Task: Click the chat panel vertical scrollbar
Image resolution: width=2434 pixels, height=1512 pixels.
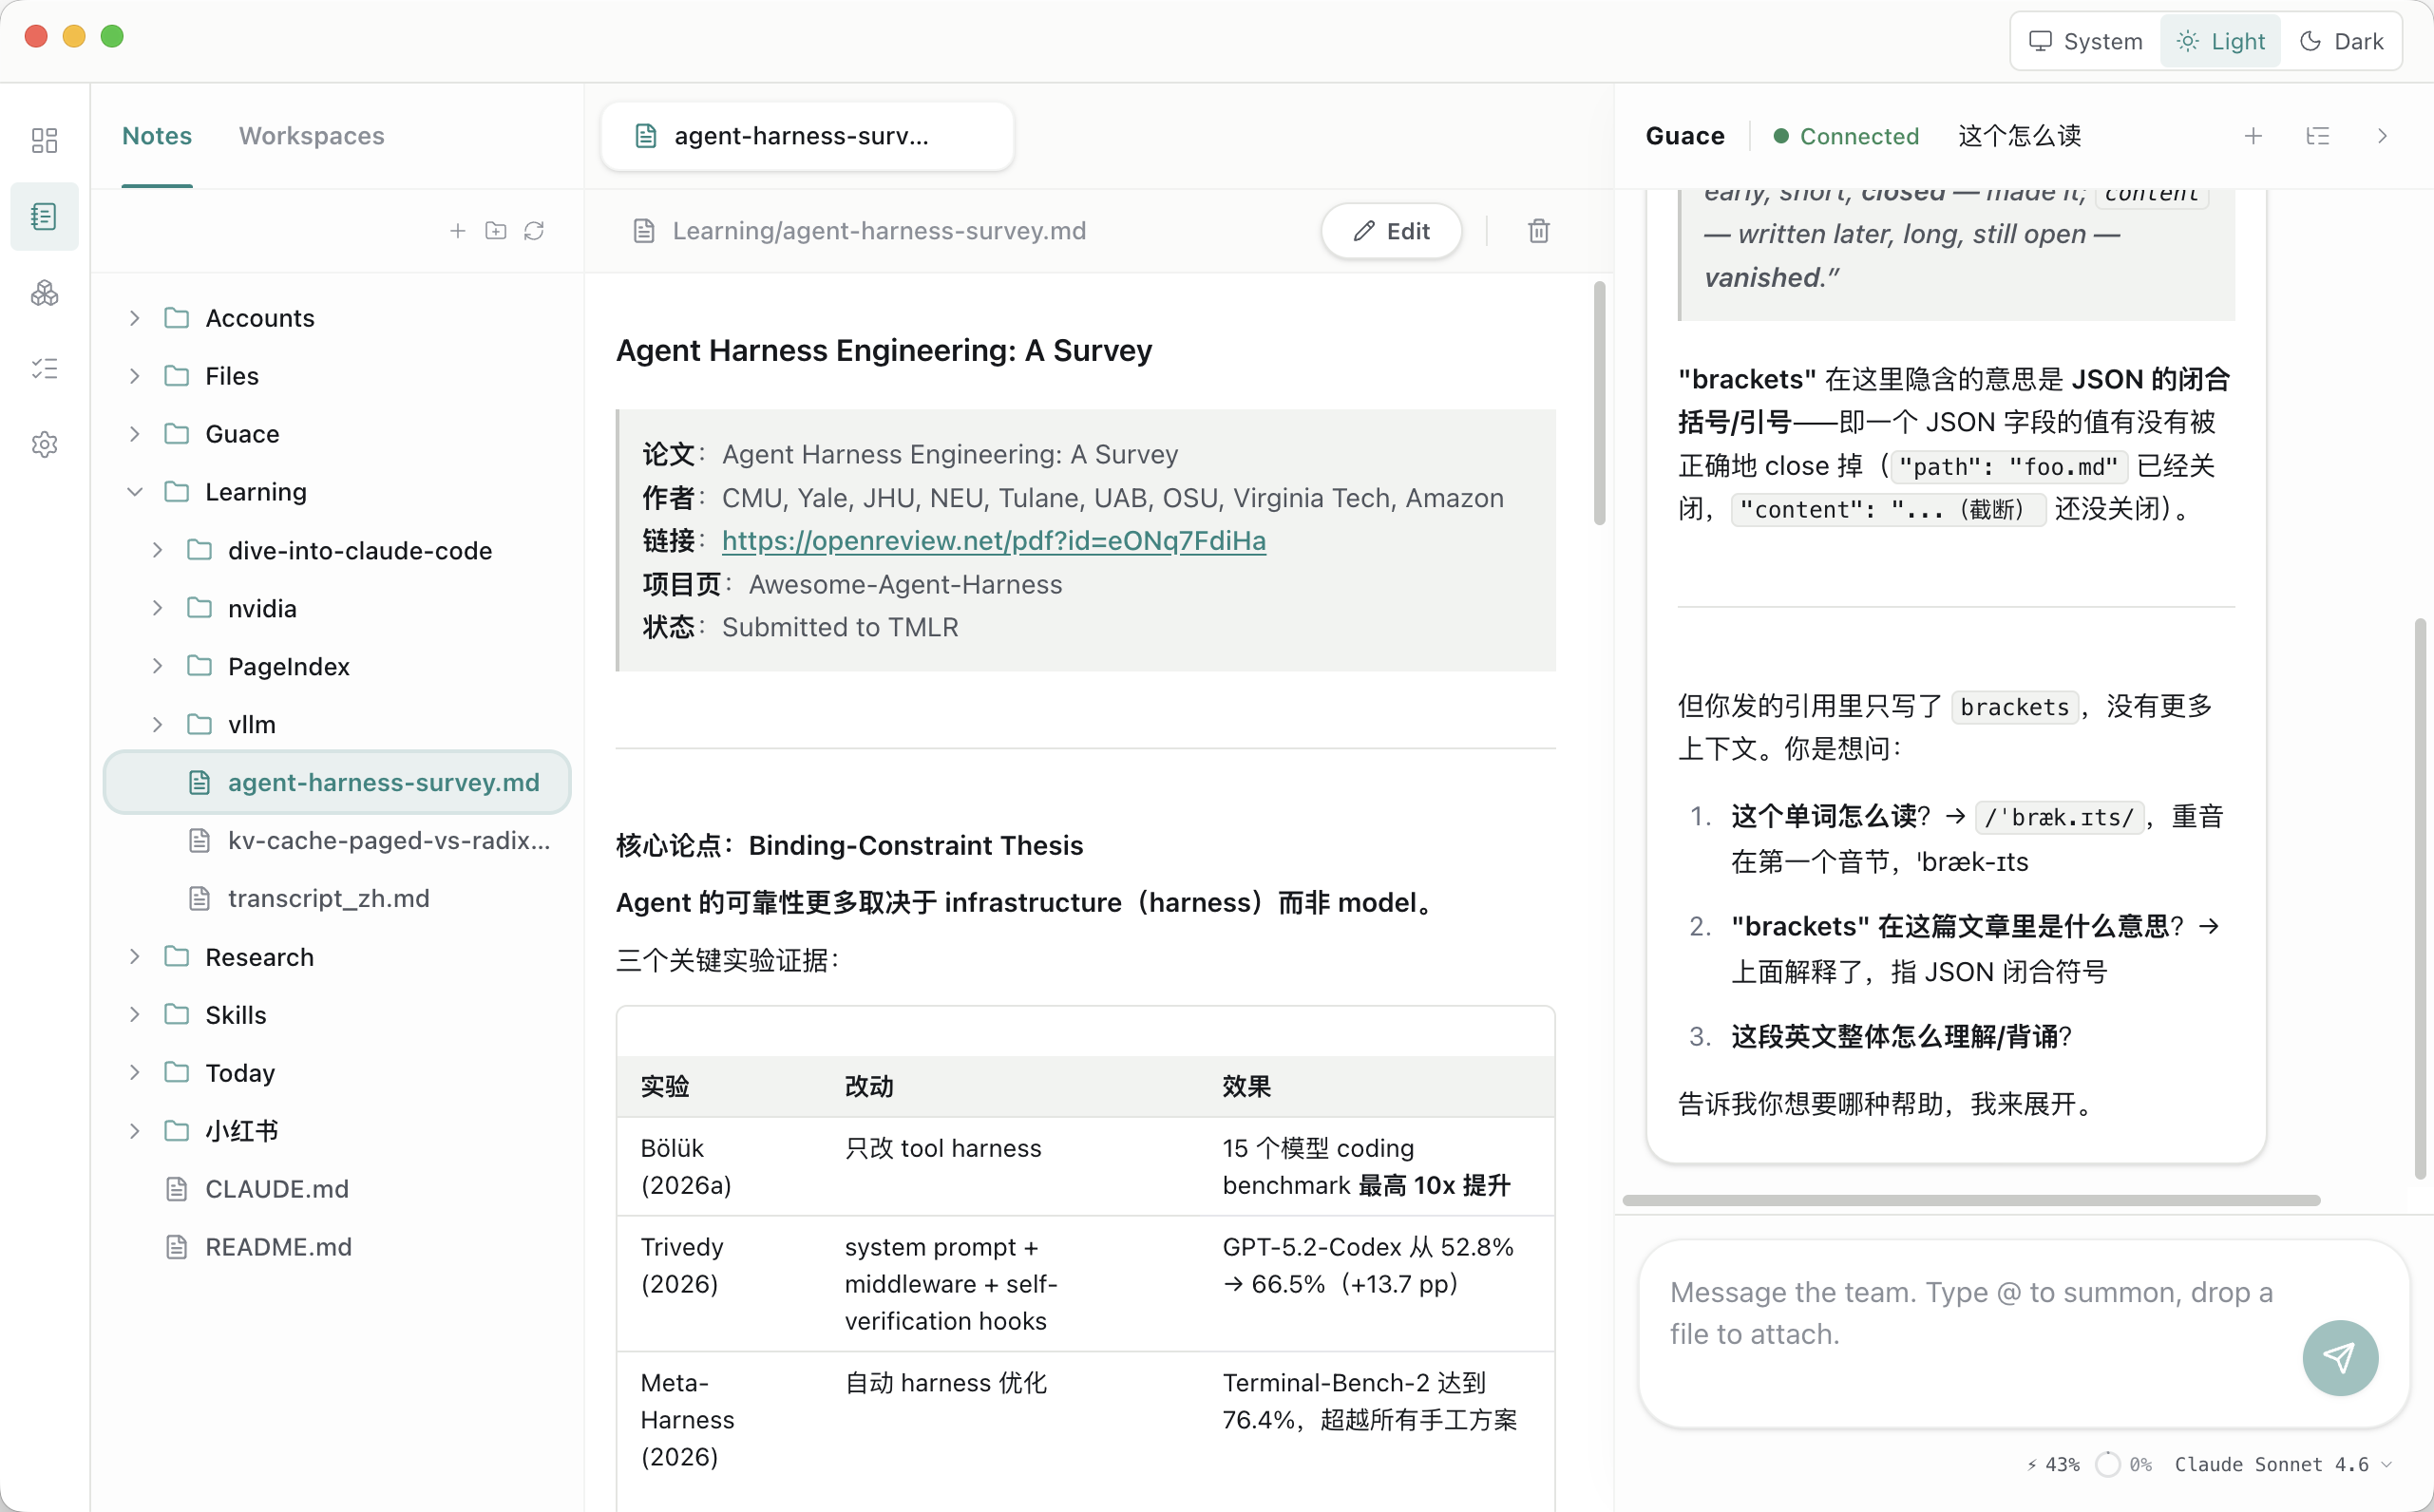Action: click(x=2420, y=900)
